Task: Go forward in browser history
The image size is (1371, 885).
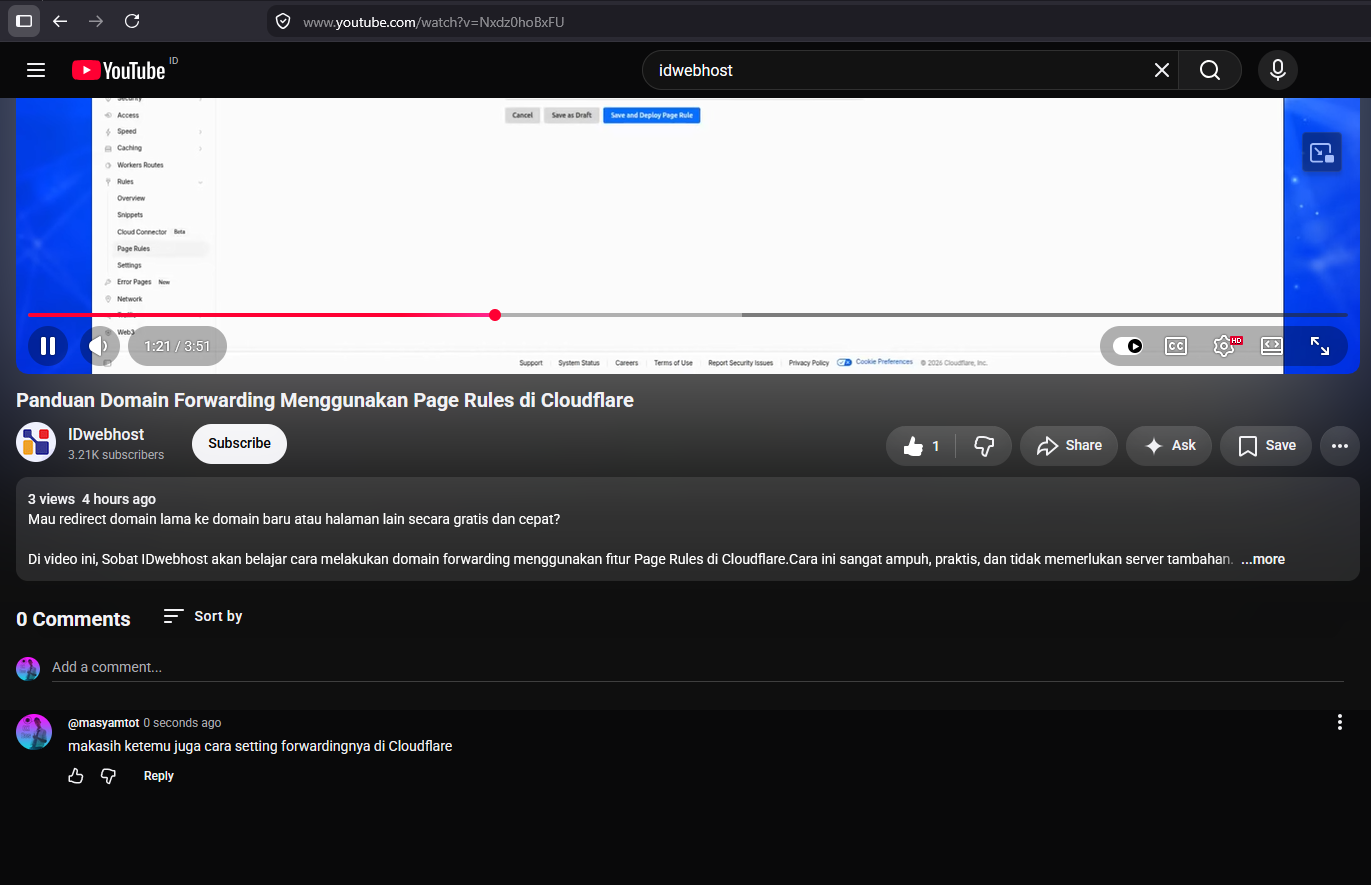Action: [x=96, y=21]
